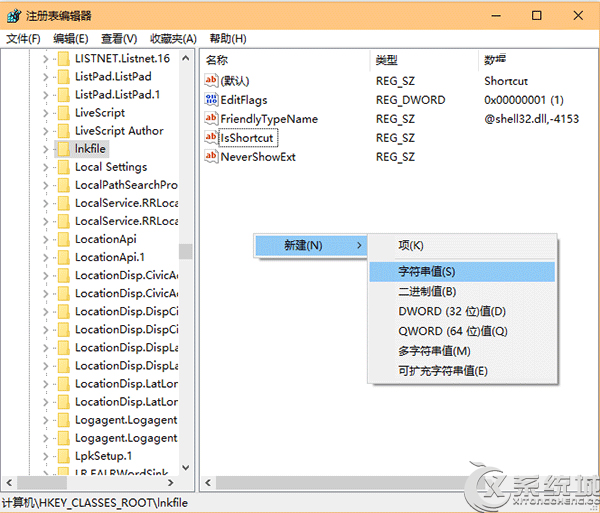Open the 新建(N) submenu entry
The width and height of the screenshot is (600, 513).
[310, 245]
